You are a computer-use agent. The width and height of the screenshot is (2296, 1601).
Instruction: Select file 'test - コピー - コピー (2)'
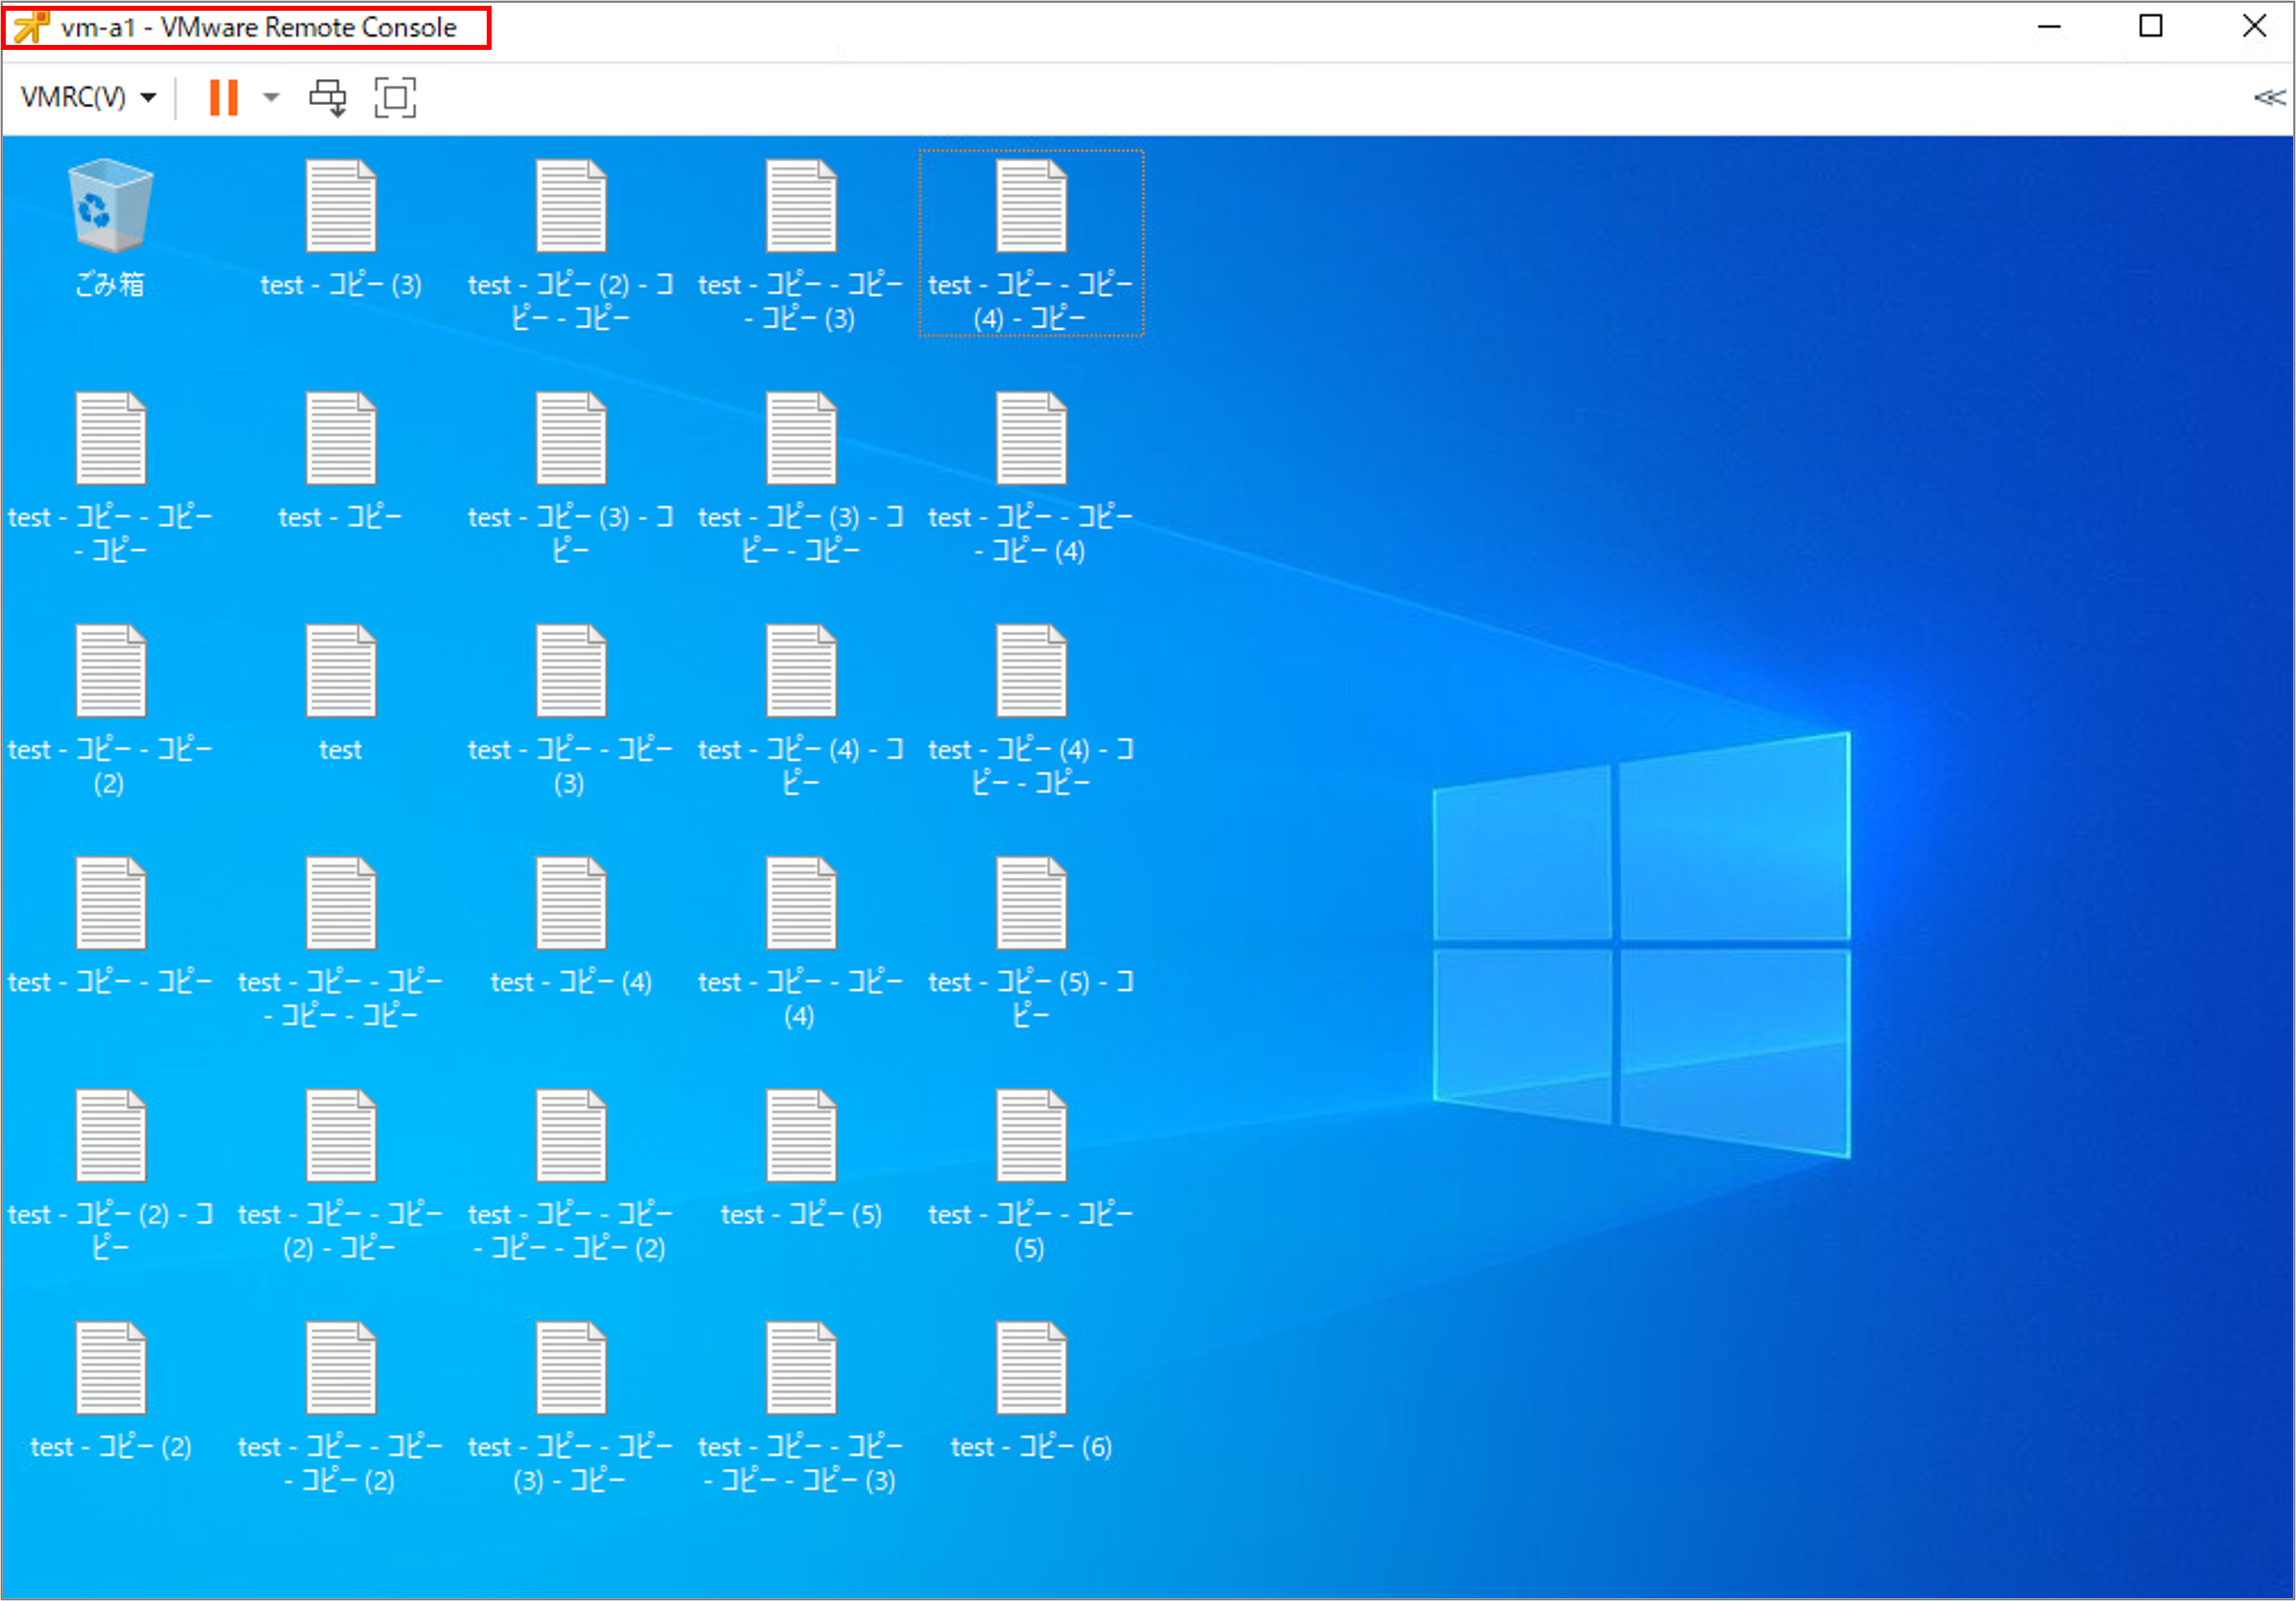tap(110, 710)
